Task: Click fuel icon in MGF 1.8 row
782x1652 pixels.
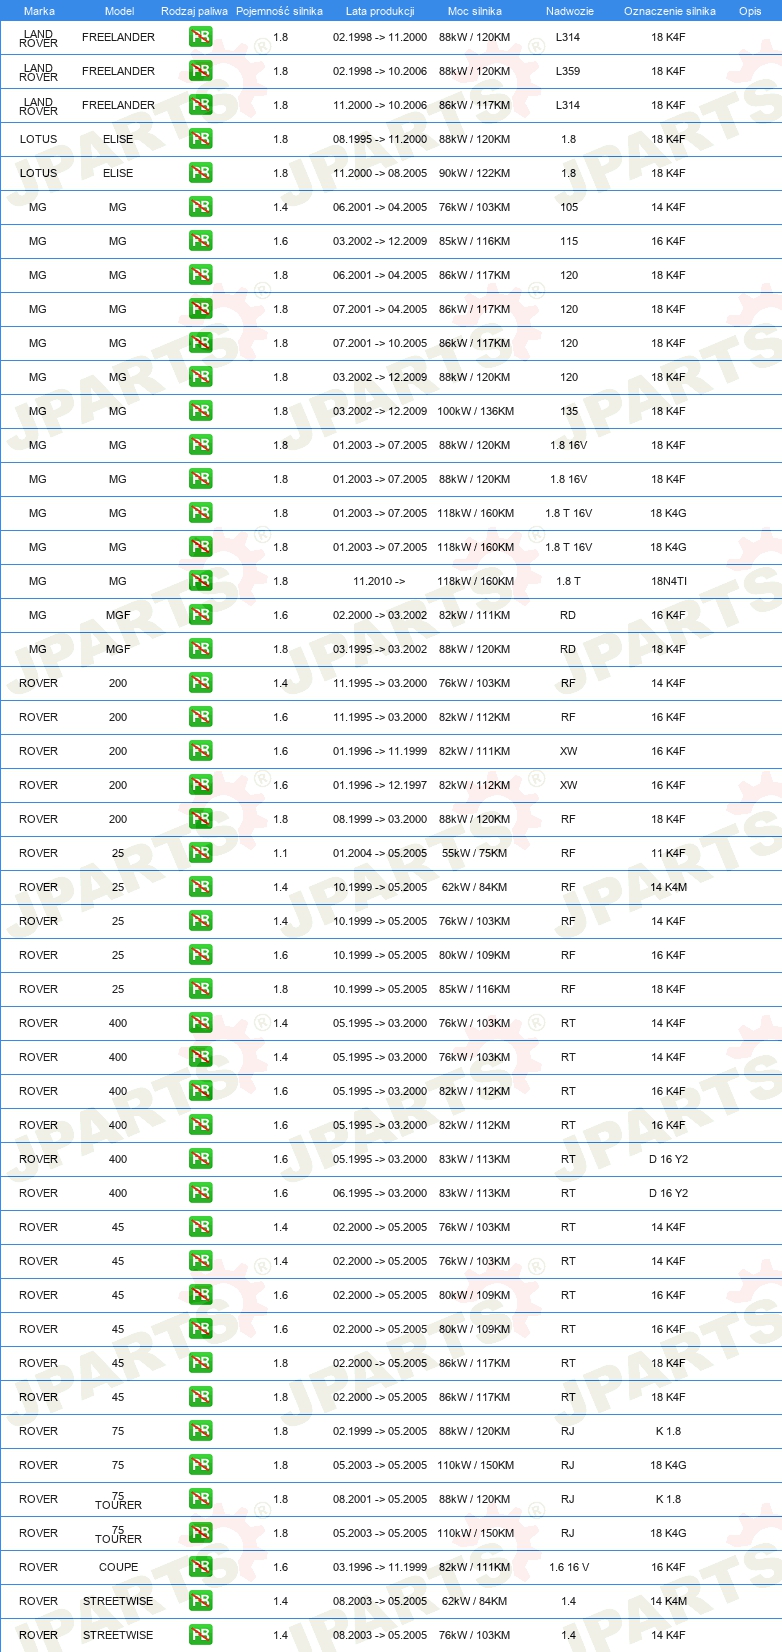Action: click(x=201, y=649)
